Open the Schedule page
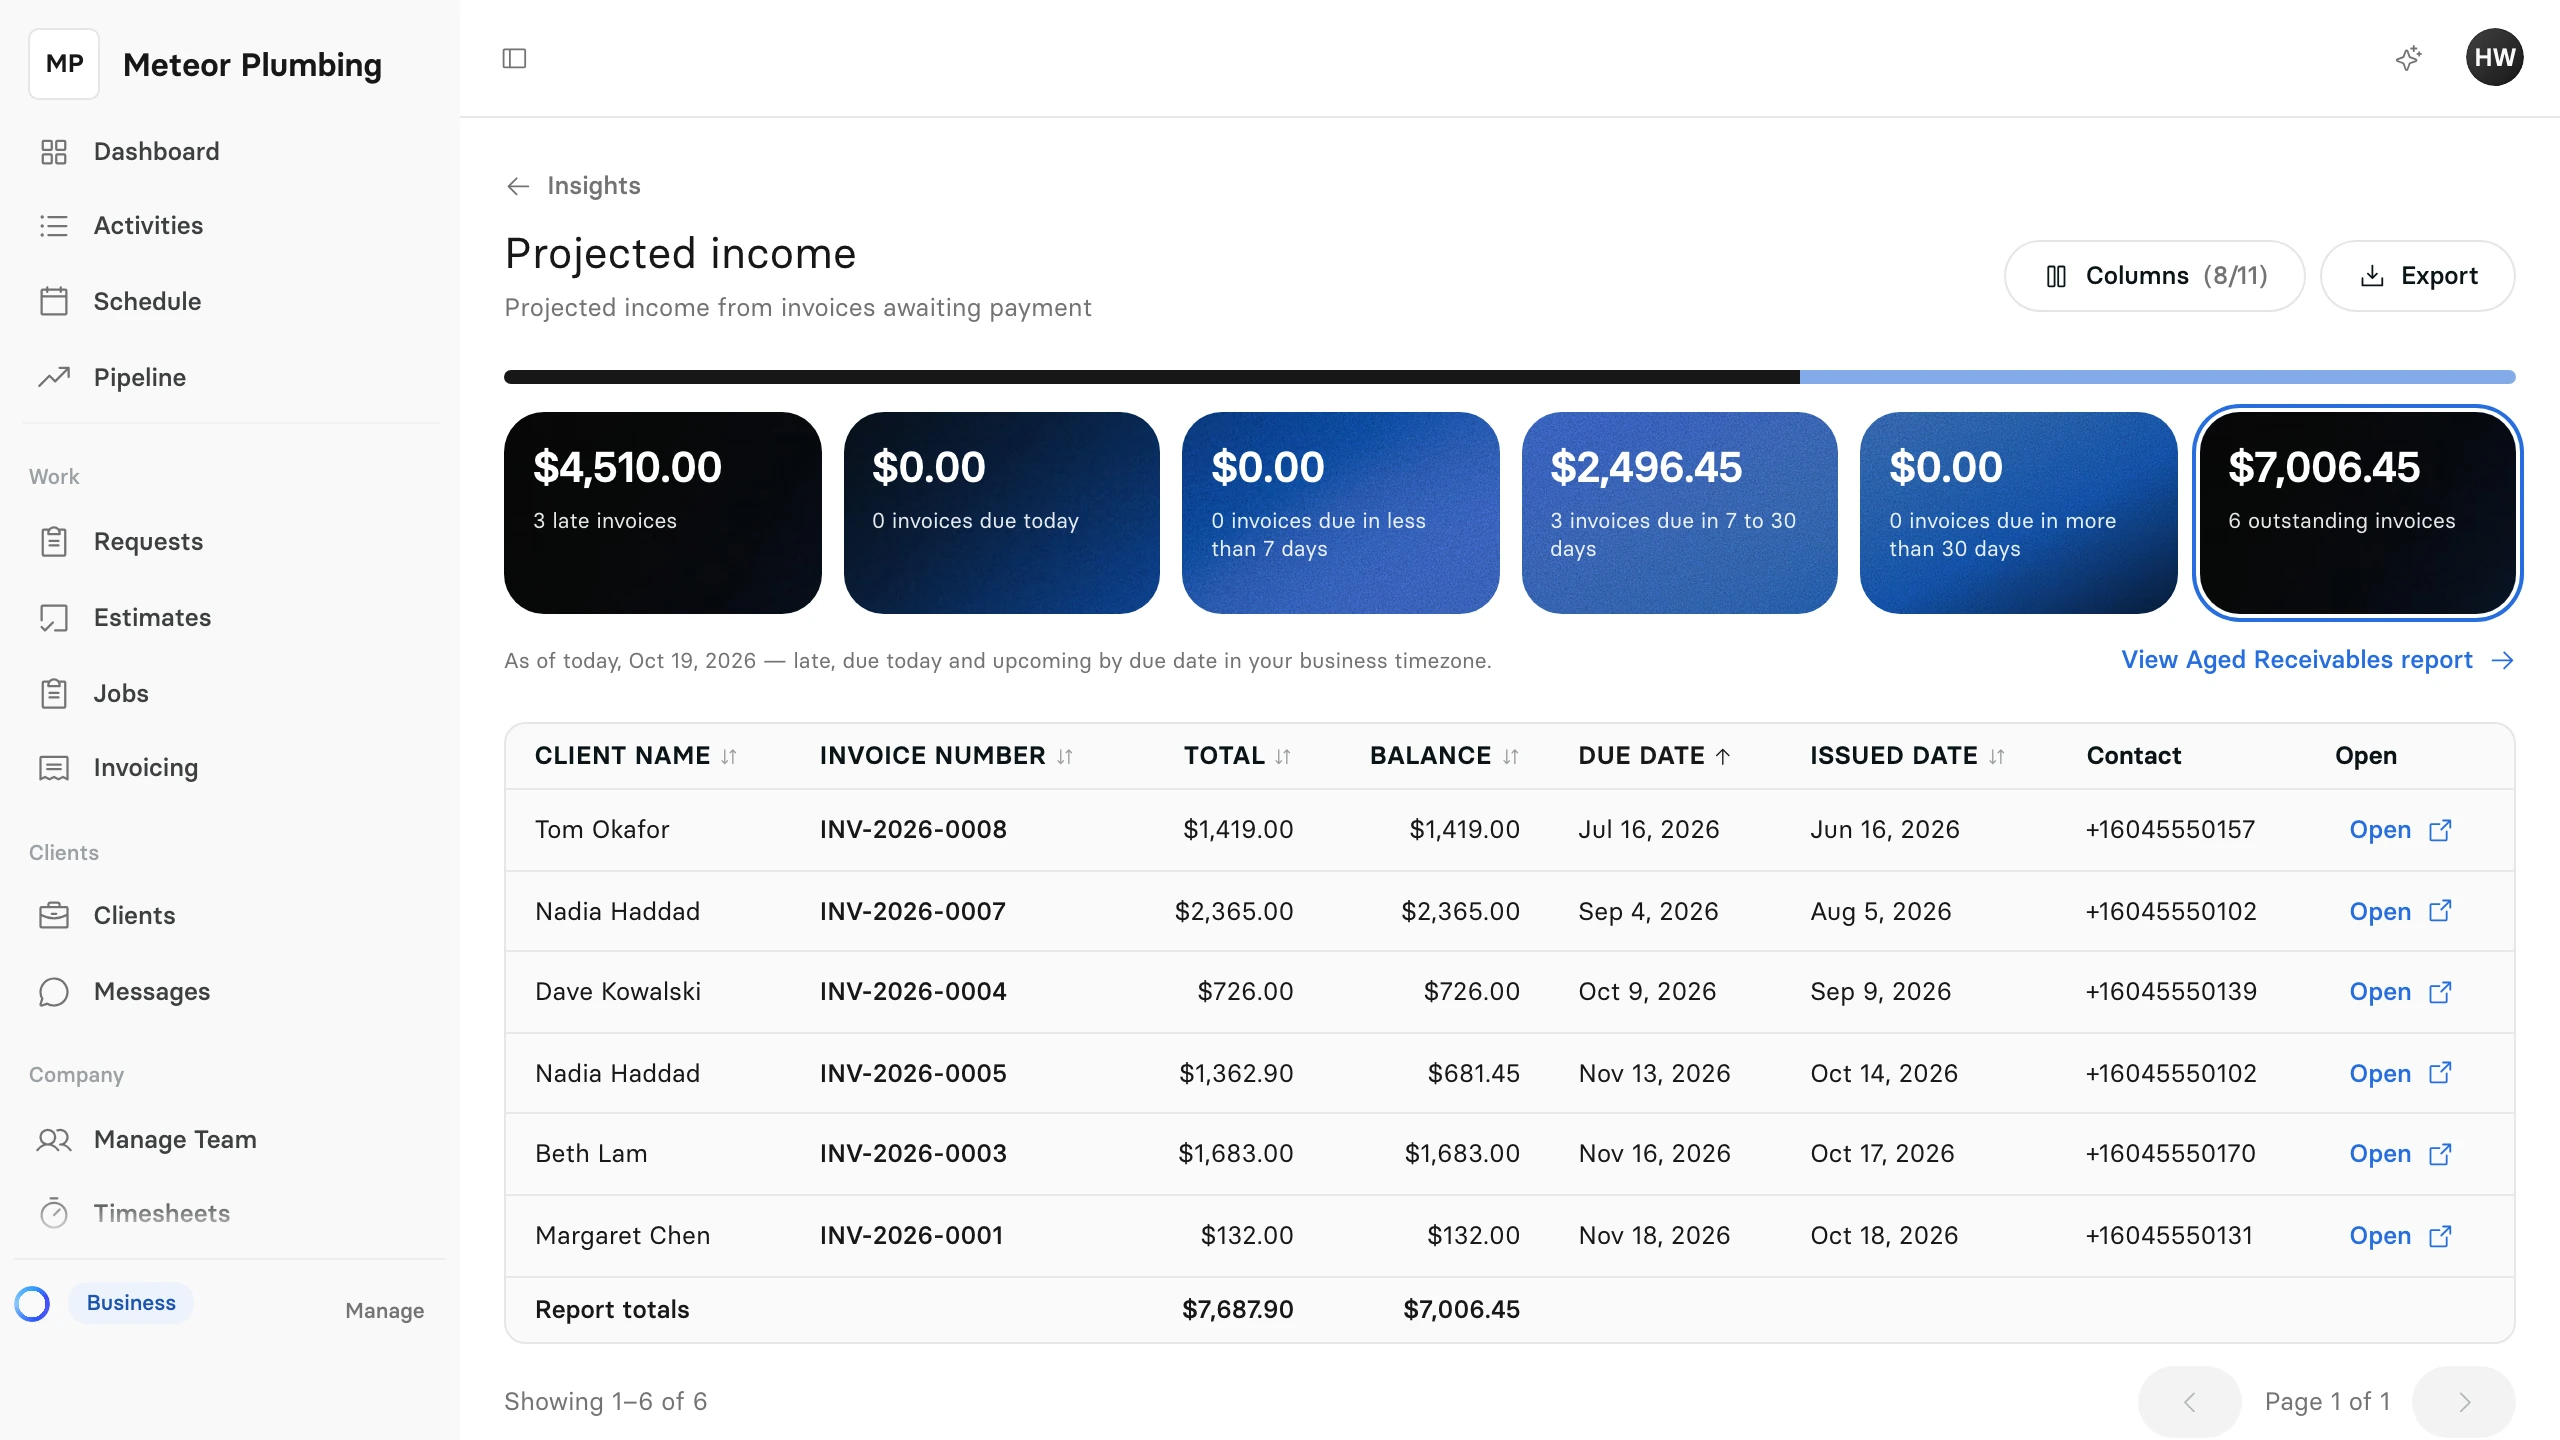 230,302
